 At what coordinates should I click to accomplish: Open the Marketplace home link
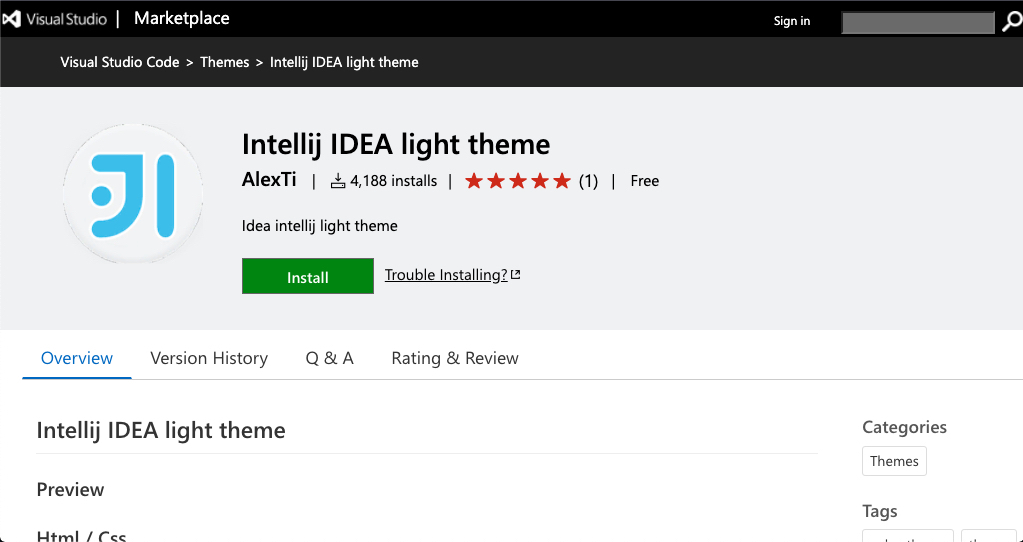coord(181,18)
